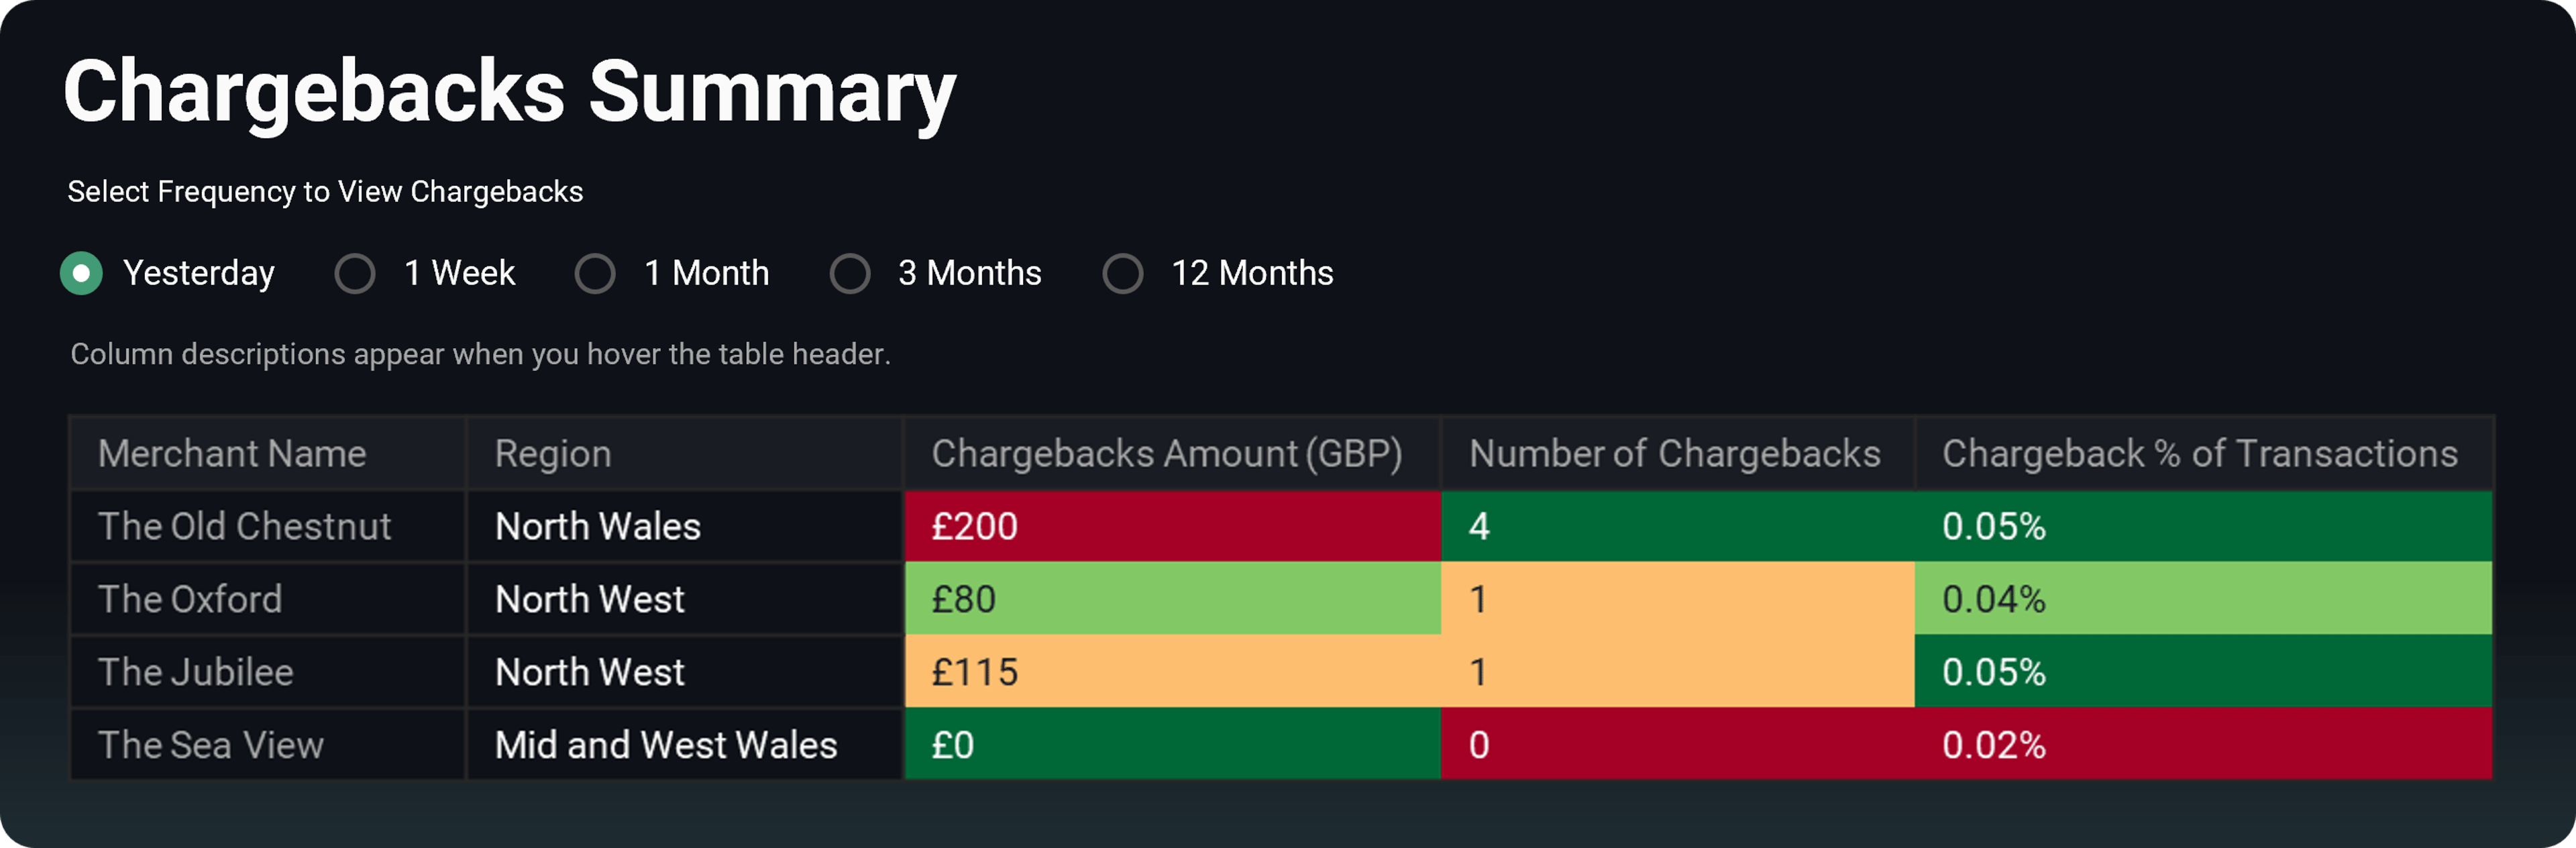
Task: Click the Mid and West Wales cell
Action: pos(666,745)
